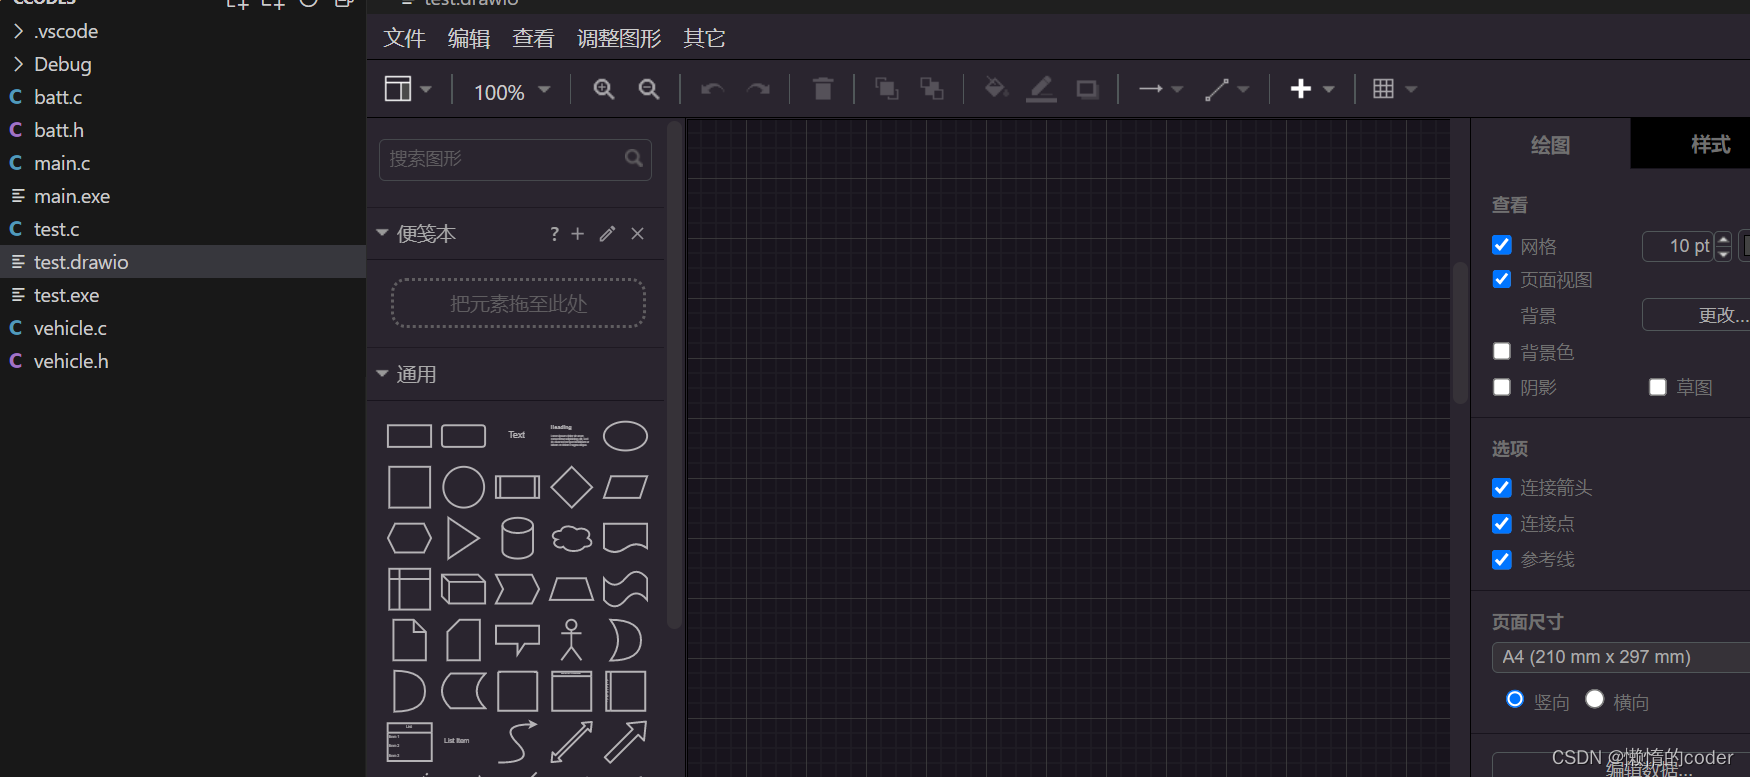This screenshot has height=777, width=1750.
Task: Click the zoom in magnifier icon
Action: coord(604,89)
